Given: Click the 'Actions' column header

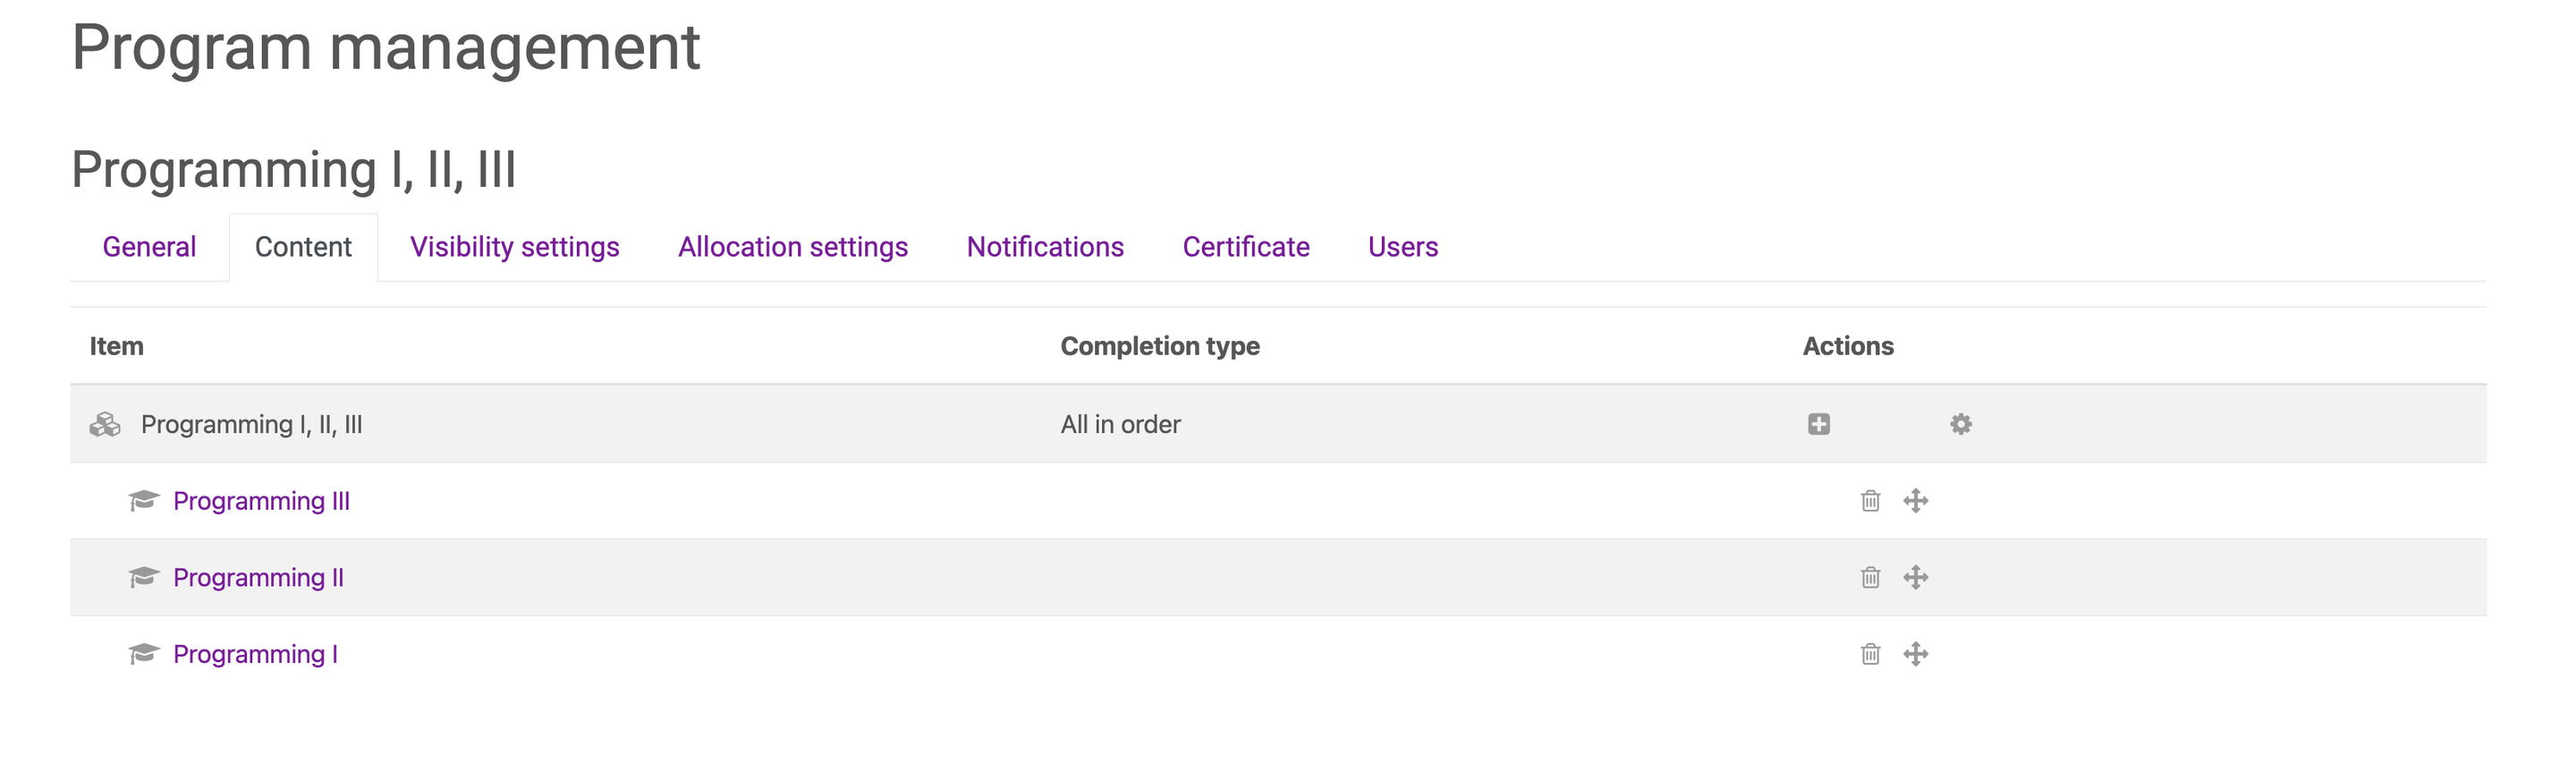Looking at the screenshot, I should click(x=1848, y=346).
